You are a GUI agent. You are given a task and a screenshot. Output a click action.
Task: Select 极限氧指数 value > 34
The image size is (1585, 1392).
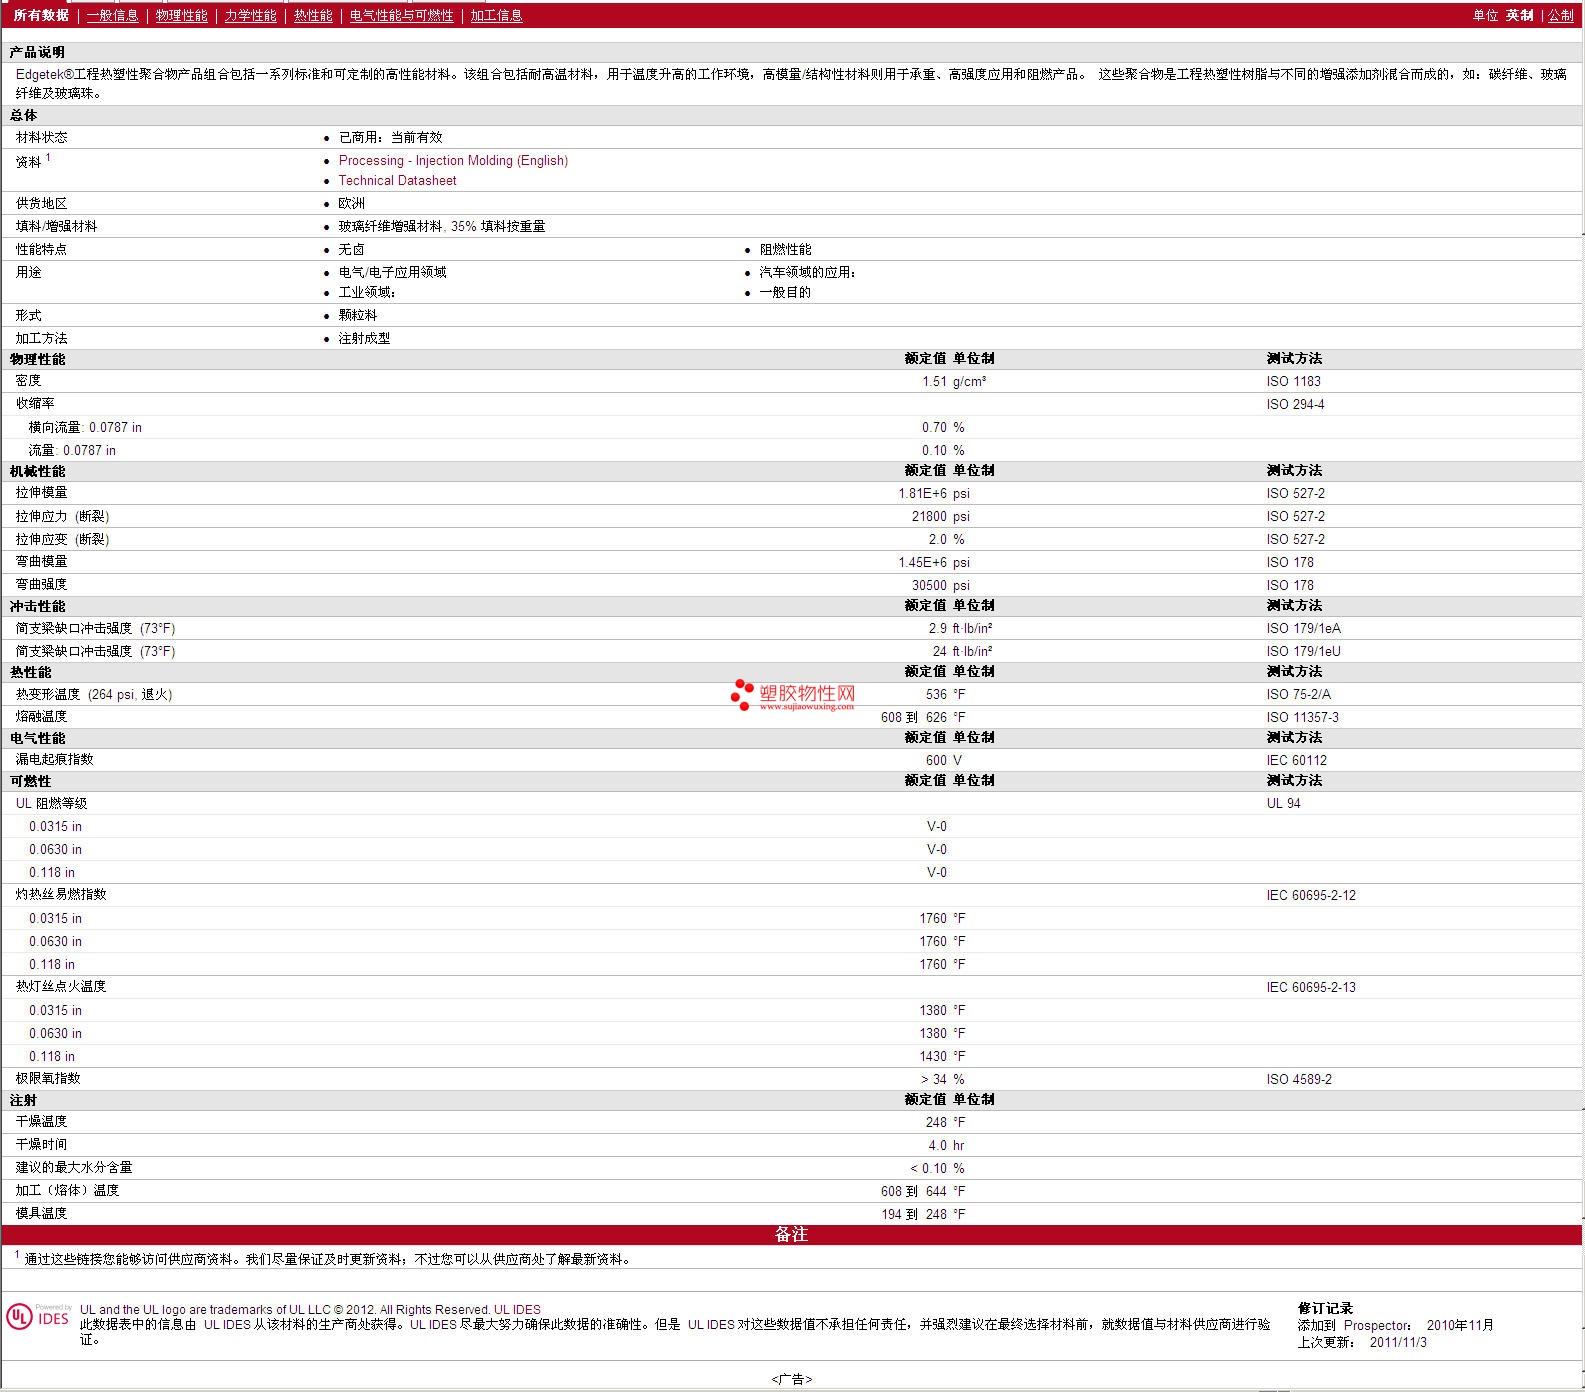tap(934, 1080)
